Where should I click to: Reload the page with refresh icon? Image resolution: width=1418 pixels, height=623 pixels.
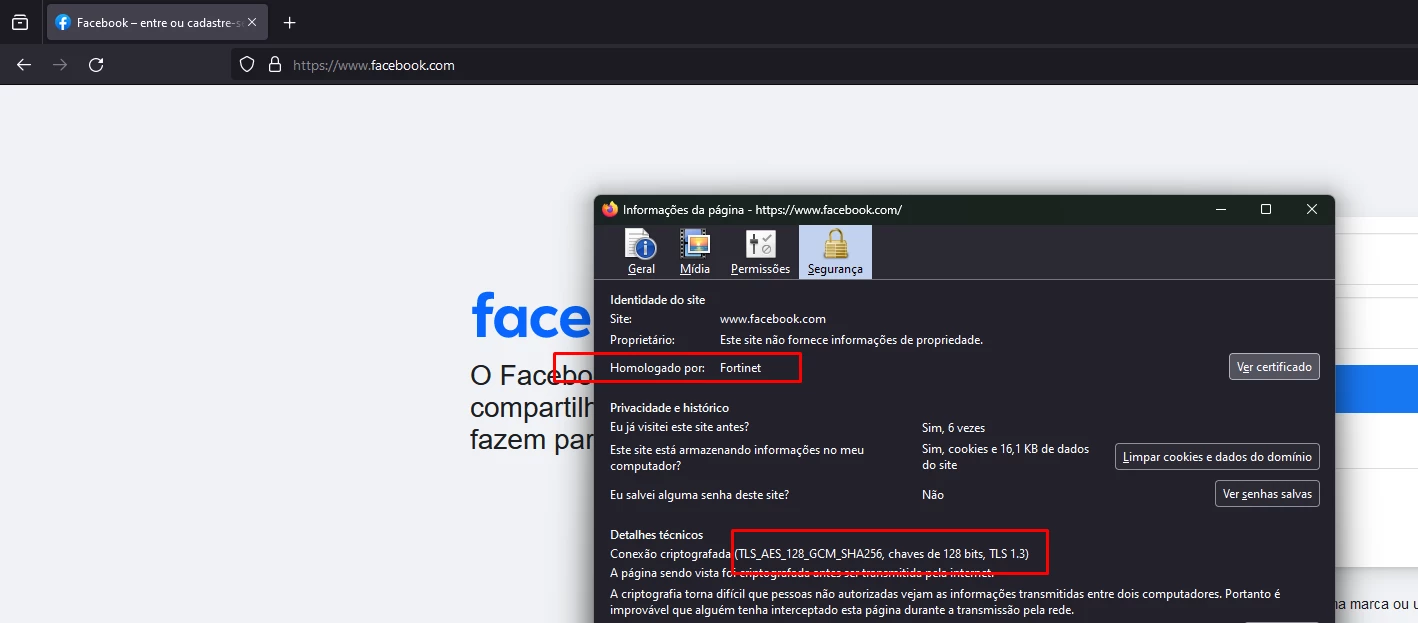point(96,65)
